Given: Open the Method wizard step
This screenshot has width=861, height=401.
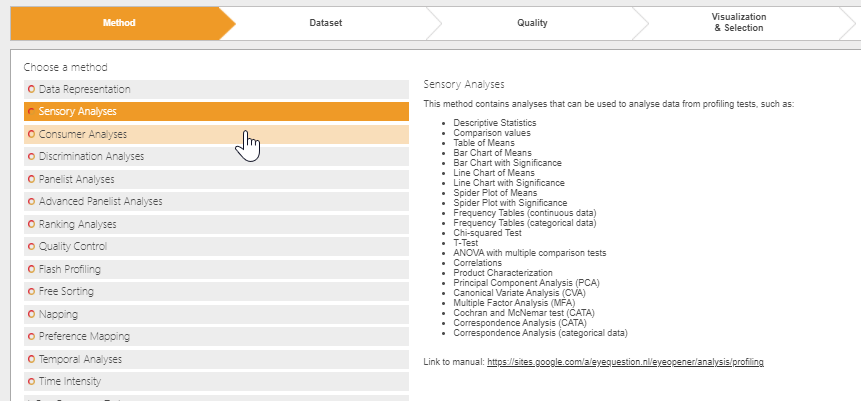Looking at the screenshot, I should (118, 22).
